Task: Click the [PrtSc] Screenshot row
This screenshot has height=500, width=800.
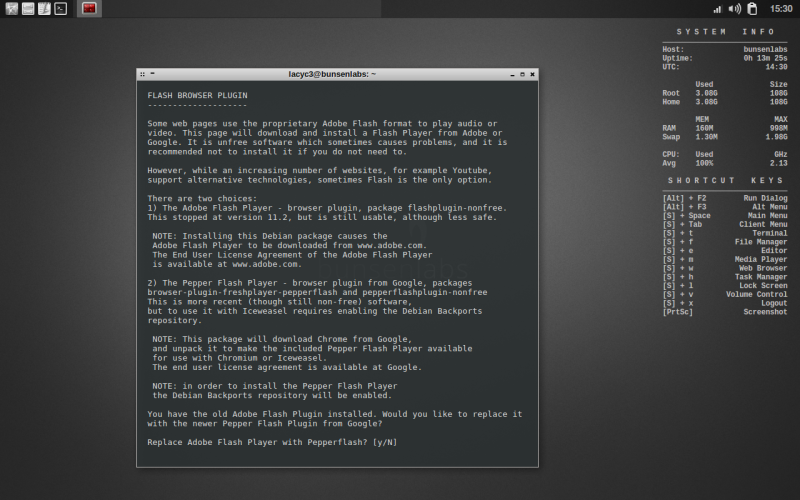Action: coord(724,312)
